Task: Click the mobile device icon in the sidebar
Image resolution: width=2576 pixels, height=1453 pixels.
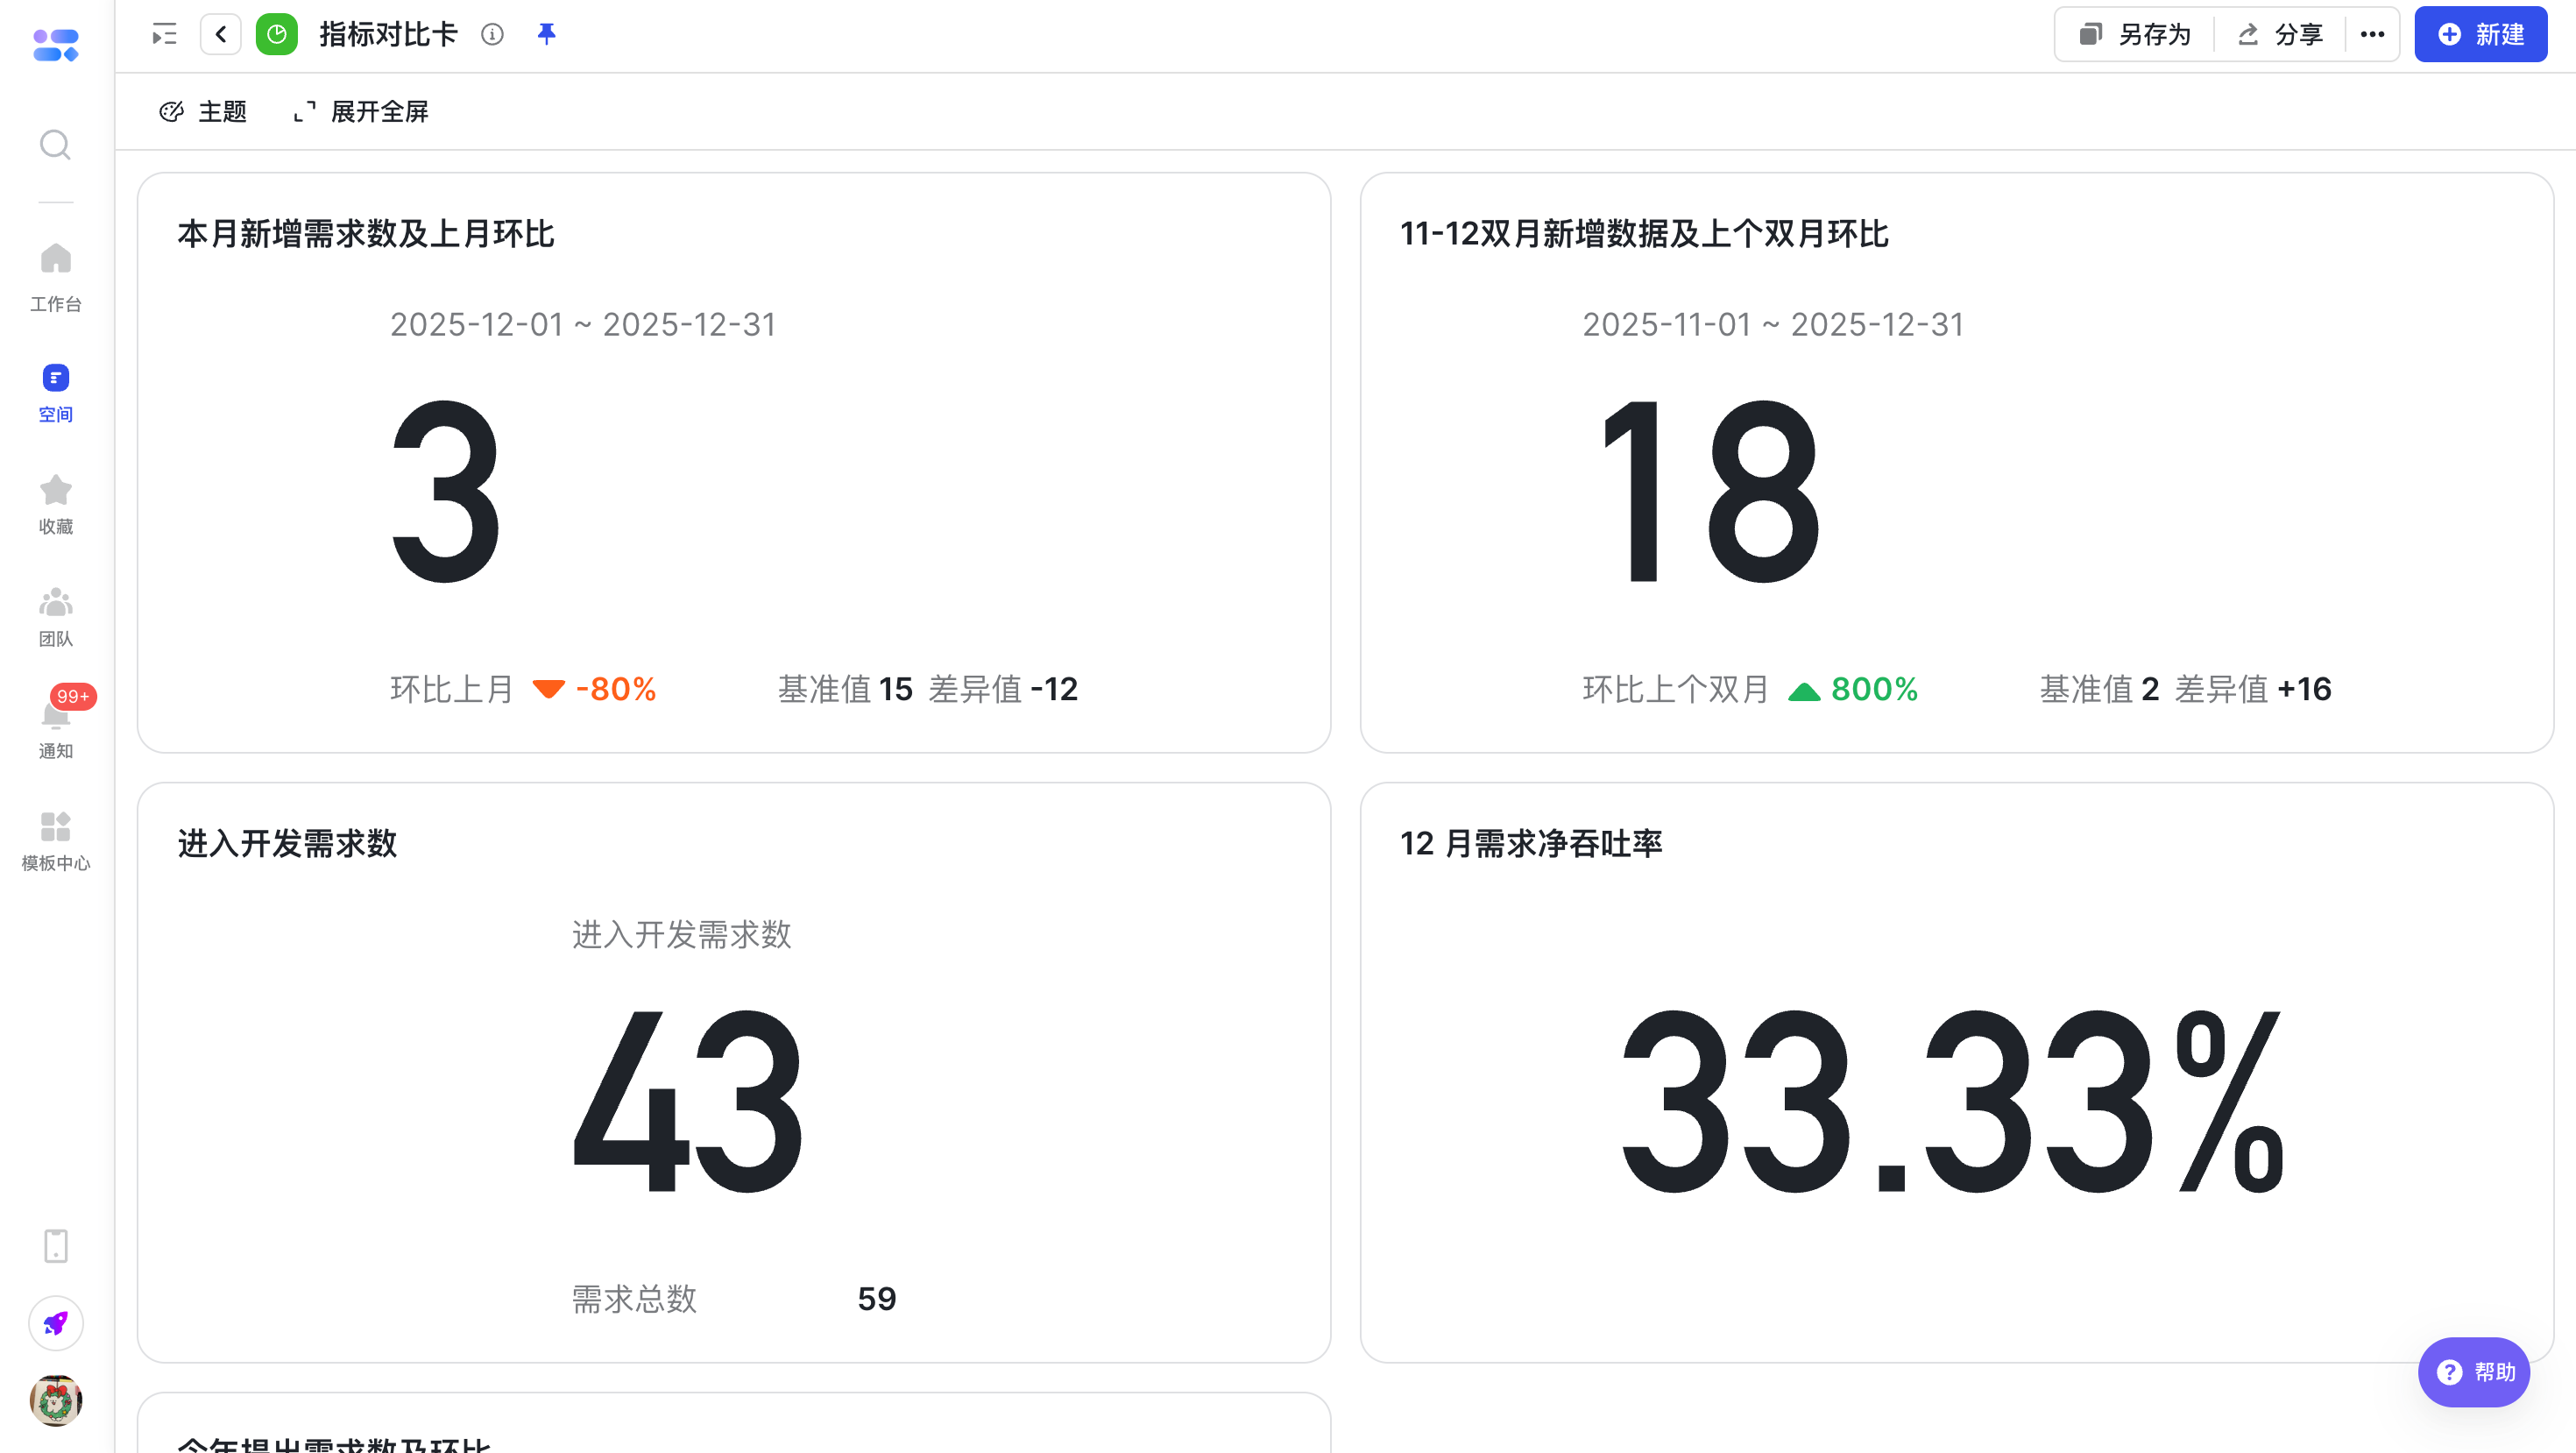Action: coord(56,1246)
